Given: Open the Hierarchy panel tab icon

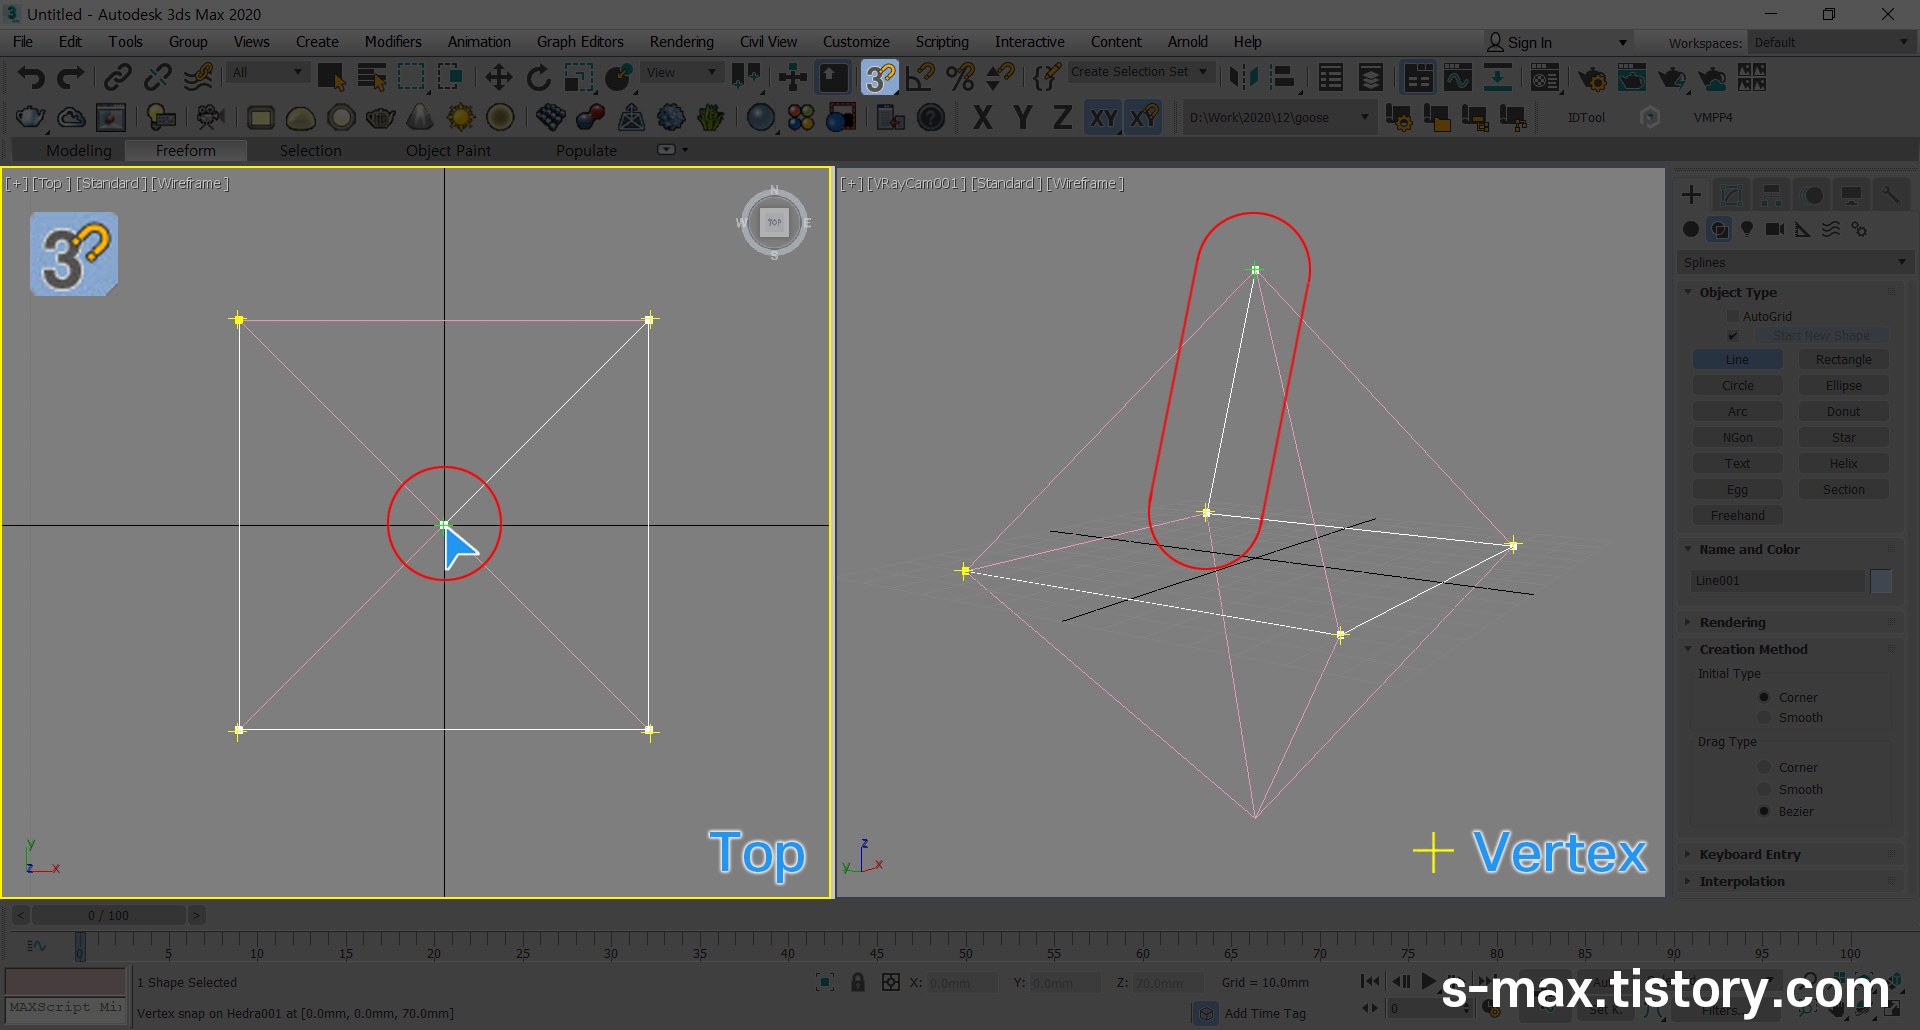Looking at the screenshot, I should (x=1771, y=195).
